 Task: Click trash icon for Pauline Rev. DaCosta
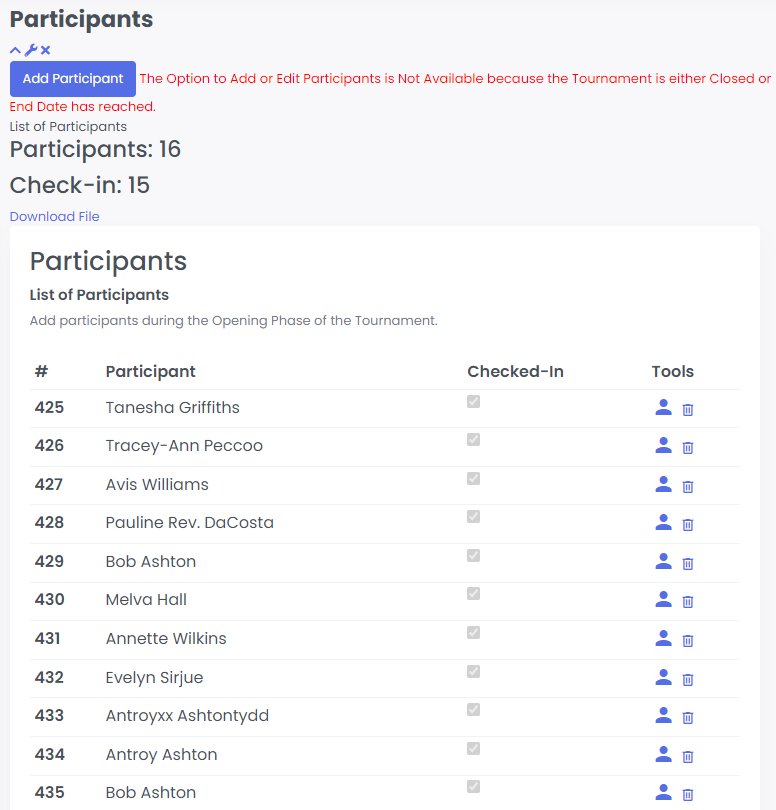(x=688, y=525)
